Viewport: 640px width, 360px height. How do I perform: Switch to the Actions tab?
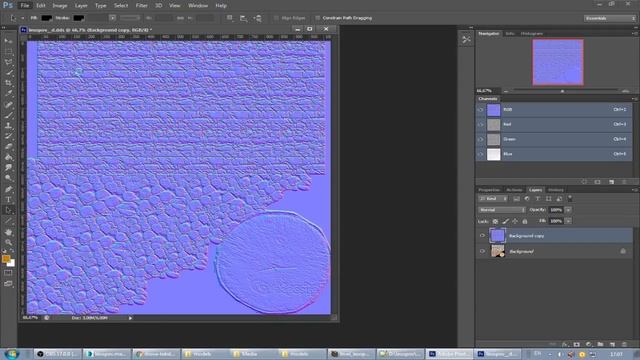click(514, 190)
